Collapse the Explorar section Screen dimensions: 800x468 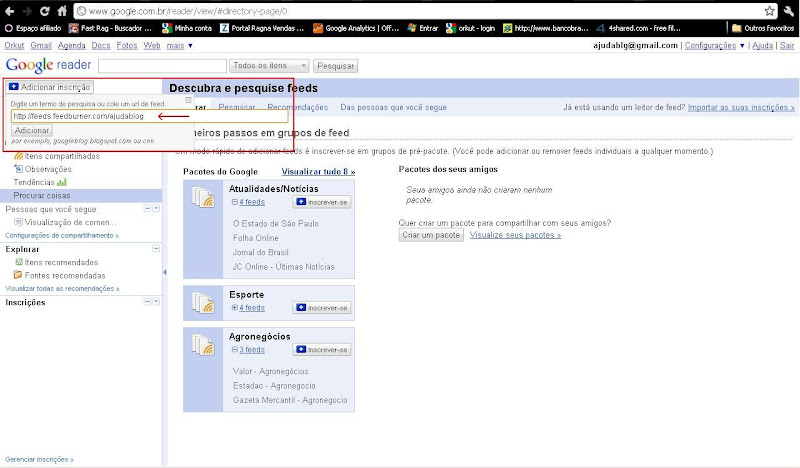(156, 249)
